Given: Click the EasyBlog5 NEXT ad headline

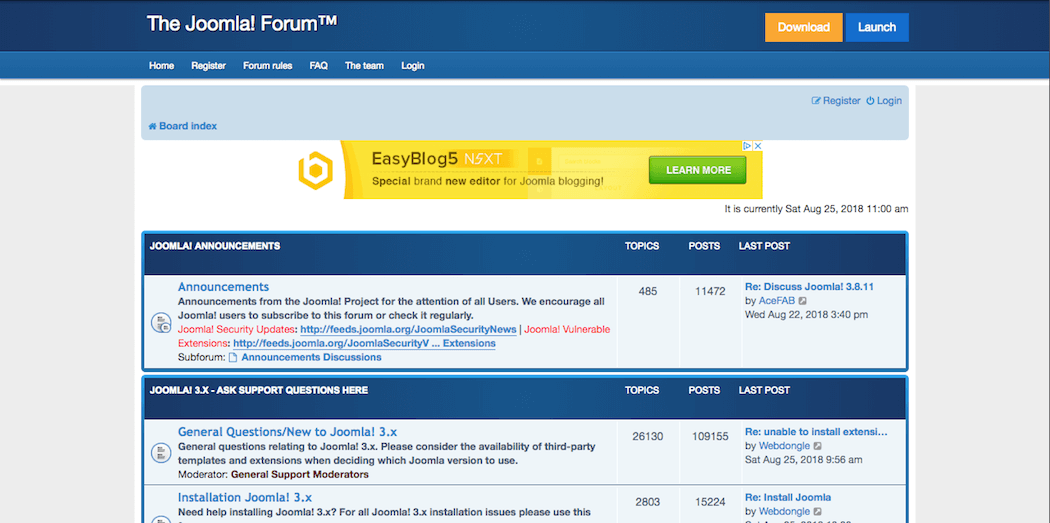Looking at the screenshot, I should pos(438,159).
